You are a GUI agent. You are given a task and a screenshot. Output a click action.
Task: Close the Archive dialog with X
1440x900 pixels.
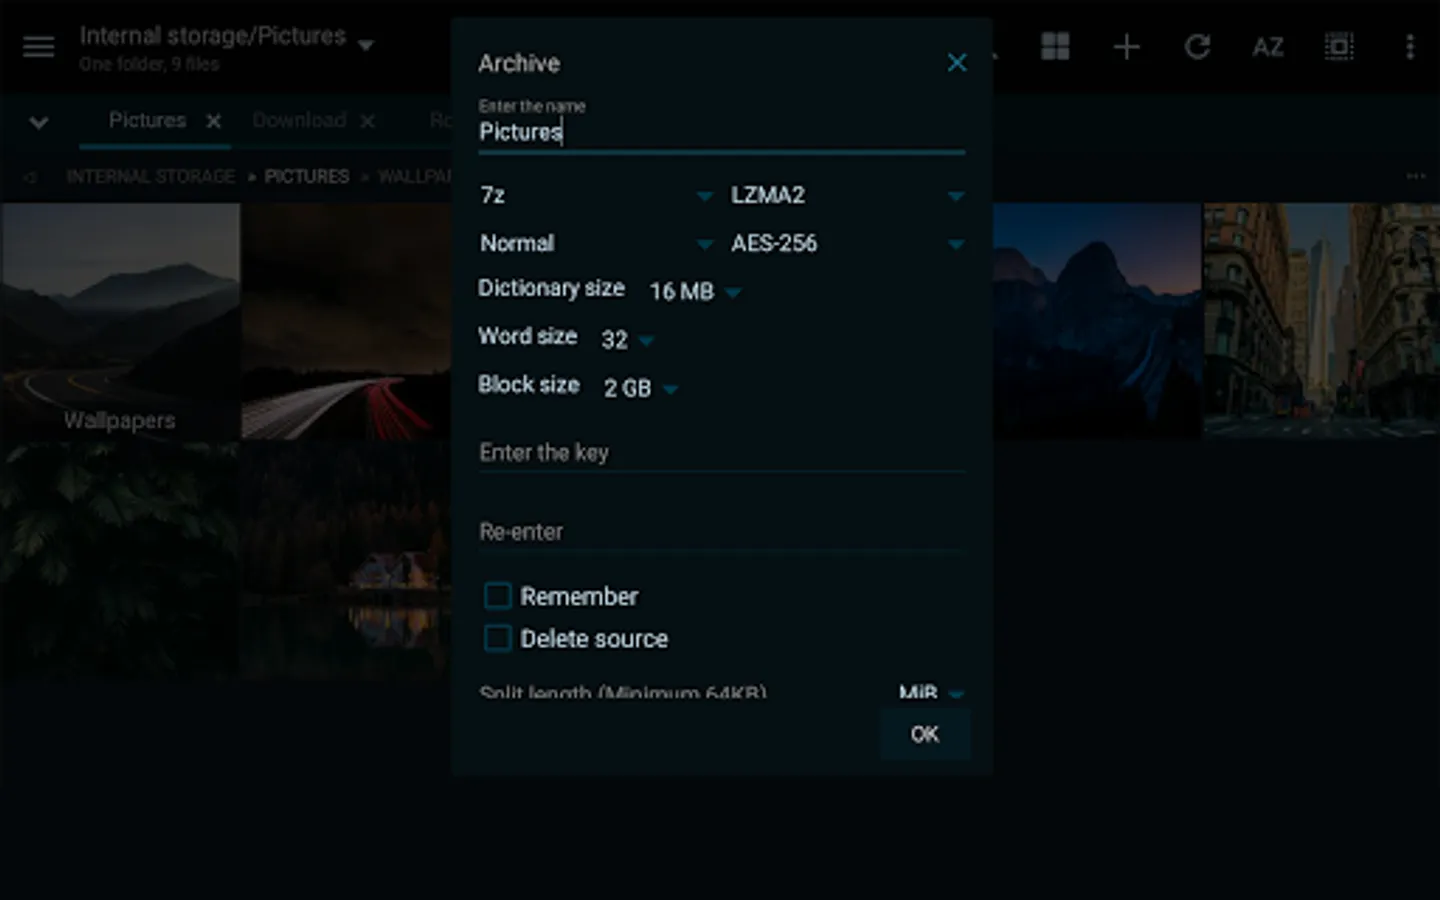[957, 63]
